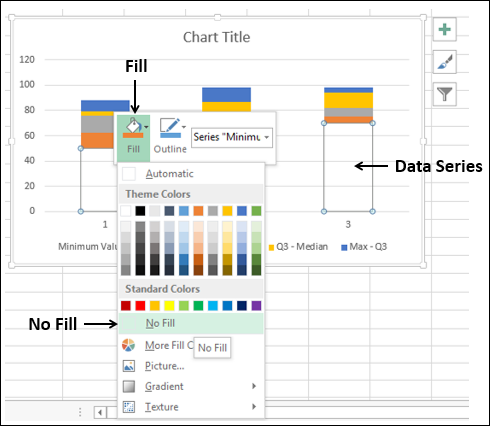Open the Fill dropdown arrow

[146, 127]
